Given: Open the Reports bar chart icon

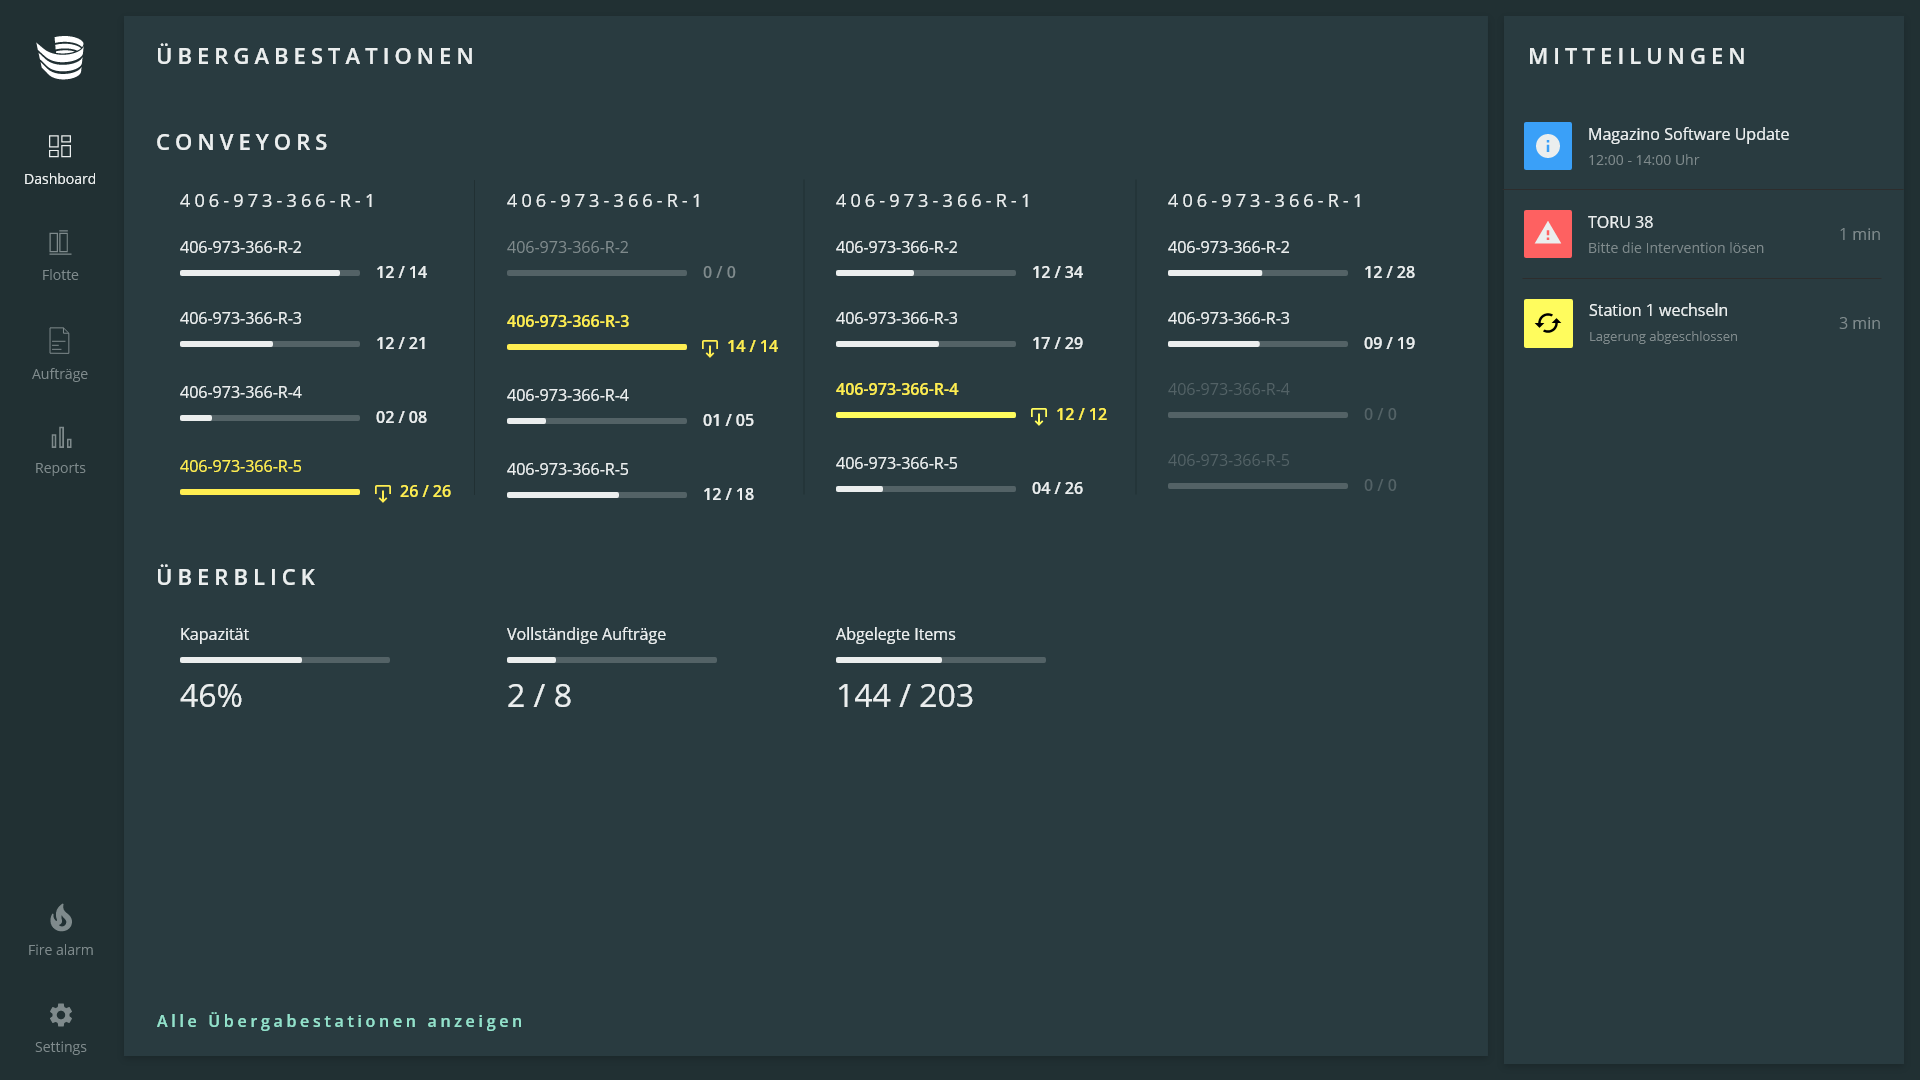Looking at the screenshot, I should [60, 437].
